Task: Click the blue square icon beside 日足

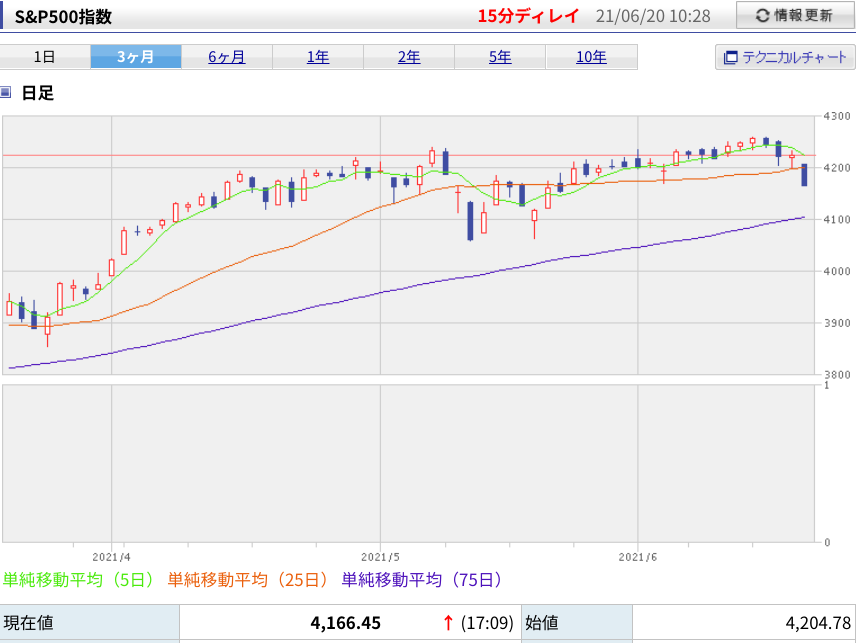Action: (5, 92)
